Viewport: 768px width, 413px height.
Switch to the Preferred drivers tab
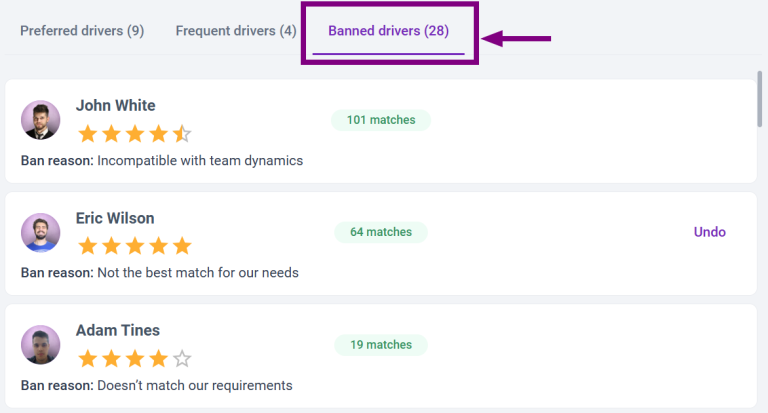[x=82, y=31]
